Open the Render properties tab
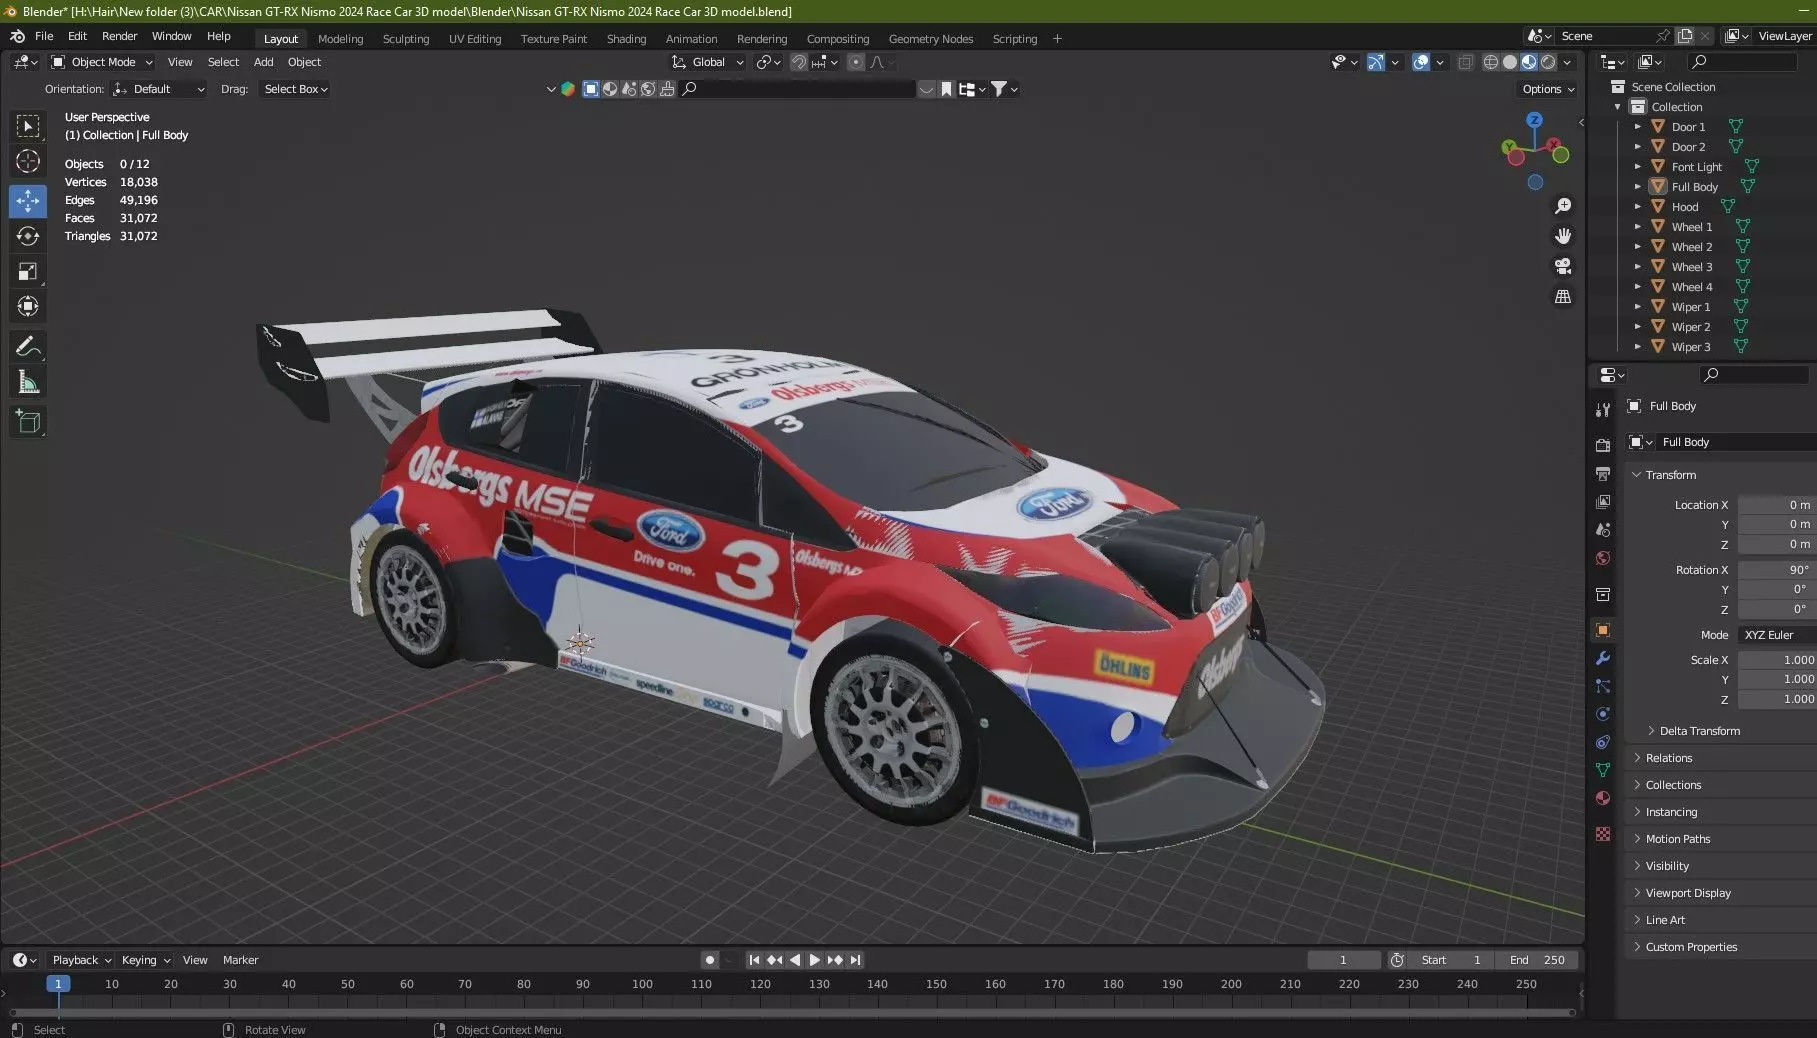The width and height of the screenshot is (1817, 1038). 1603,446
